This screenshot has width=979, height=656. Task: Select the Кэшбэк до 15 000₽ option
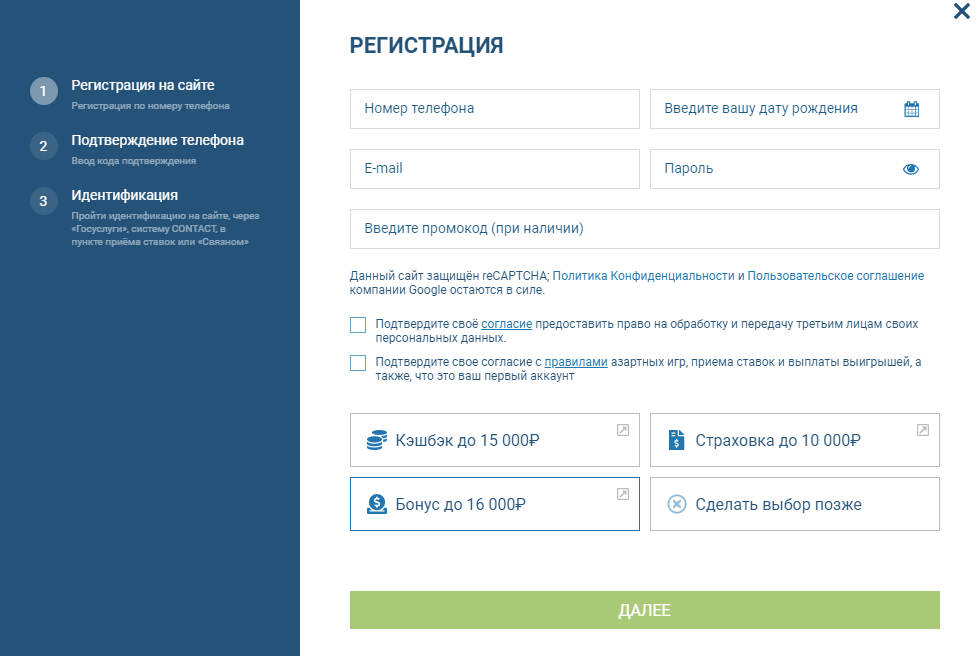point(494,440)
